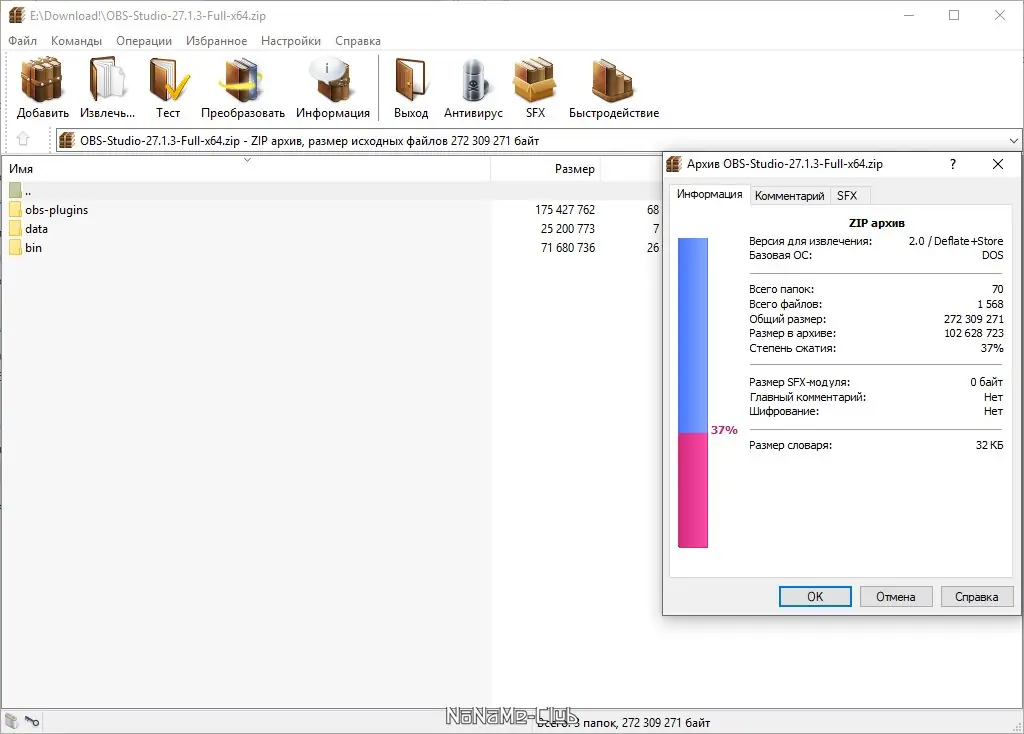The height and width of the screenshot is (734, 1024).
Task: Sort by the Имя column header
Action: [x=246, y=168]
